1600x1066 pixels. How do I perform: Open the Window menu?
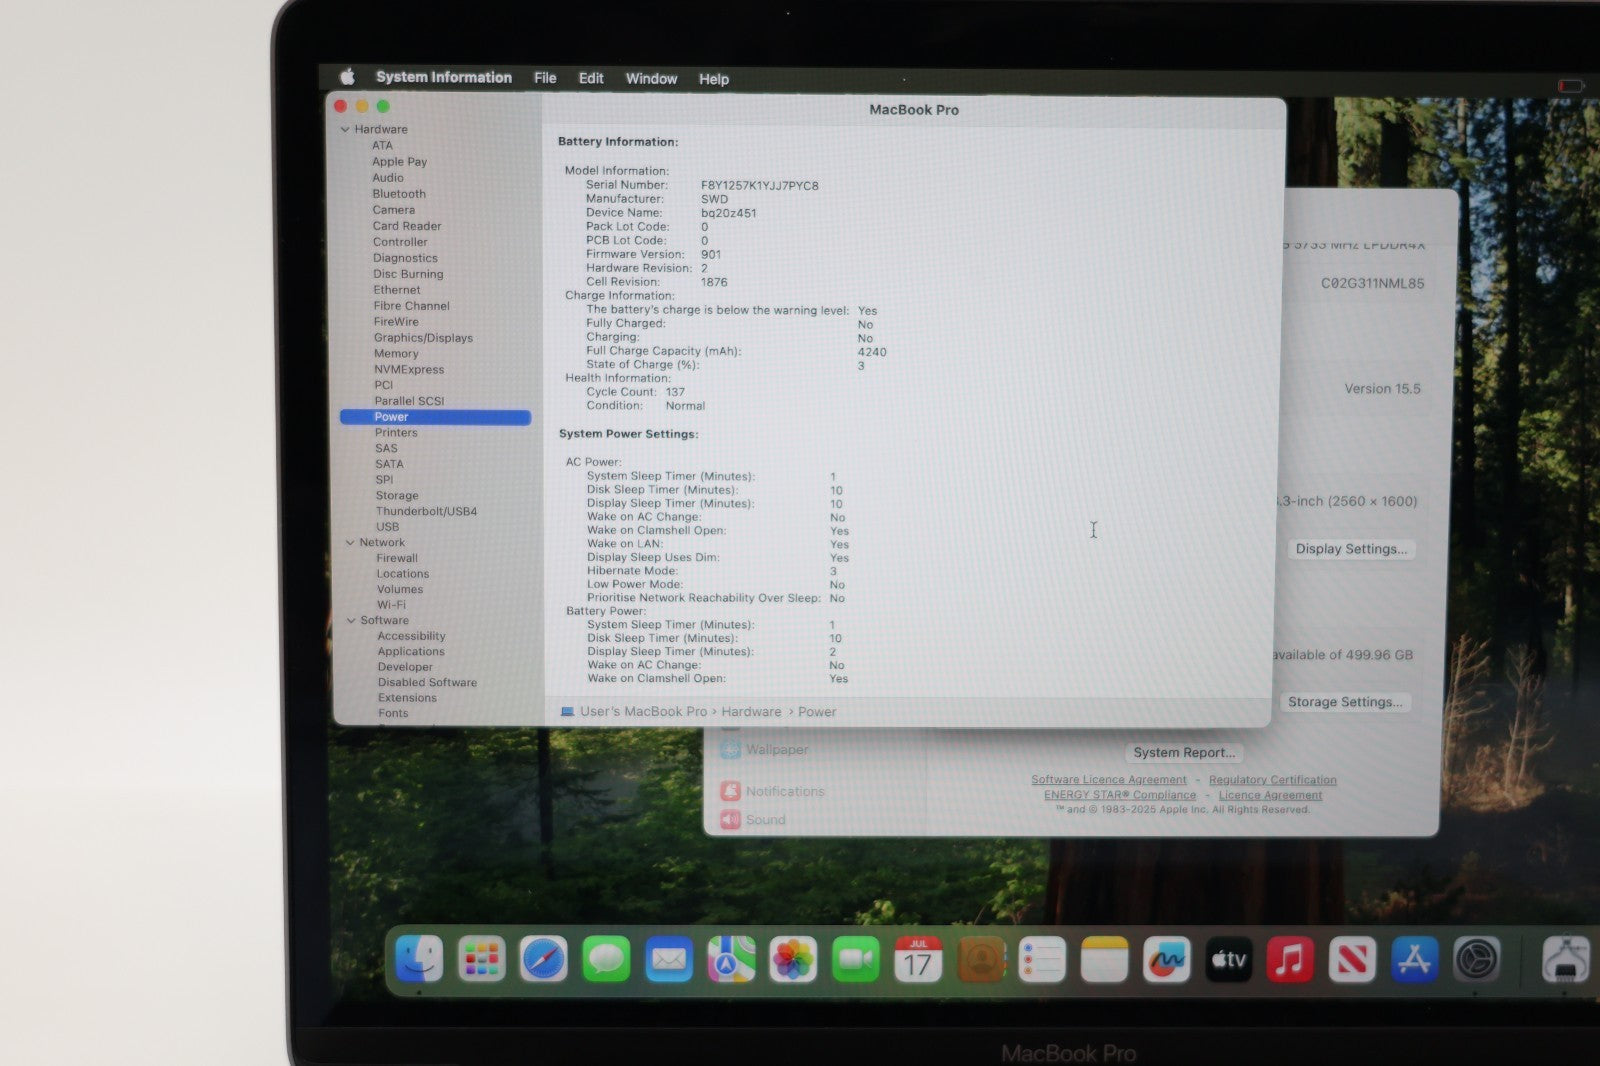tap(651, 79)
